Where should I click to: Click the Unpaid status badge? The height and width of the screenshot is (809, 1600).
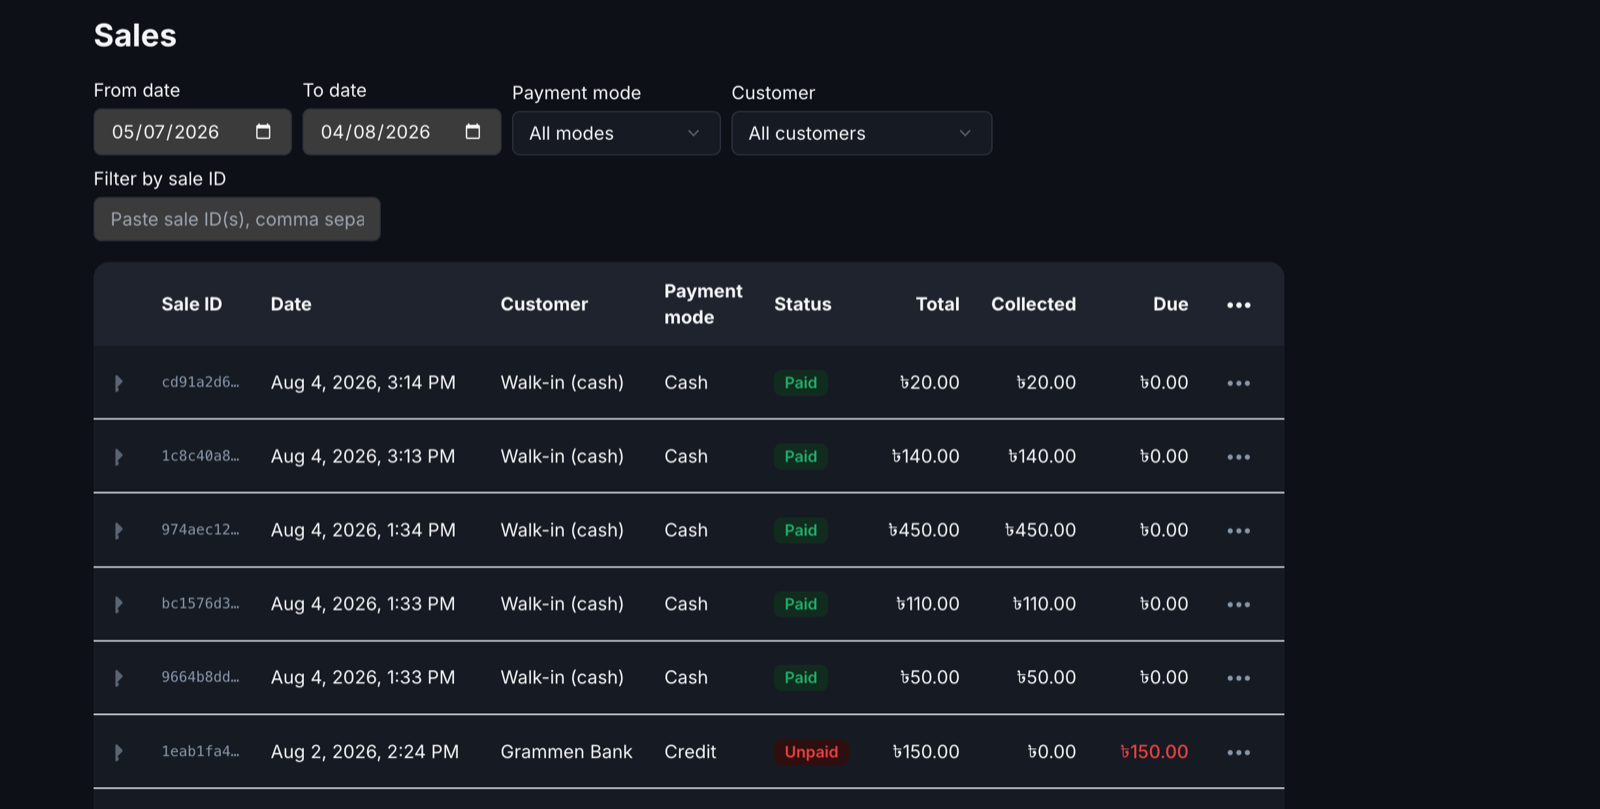click(x=811, y=752)
